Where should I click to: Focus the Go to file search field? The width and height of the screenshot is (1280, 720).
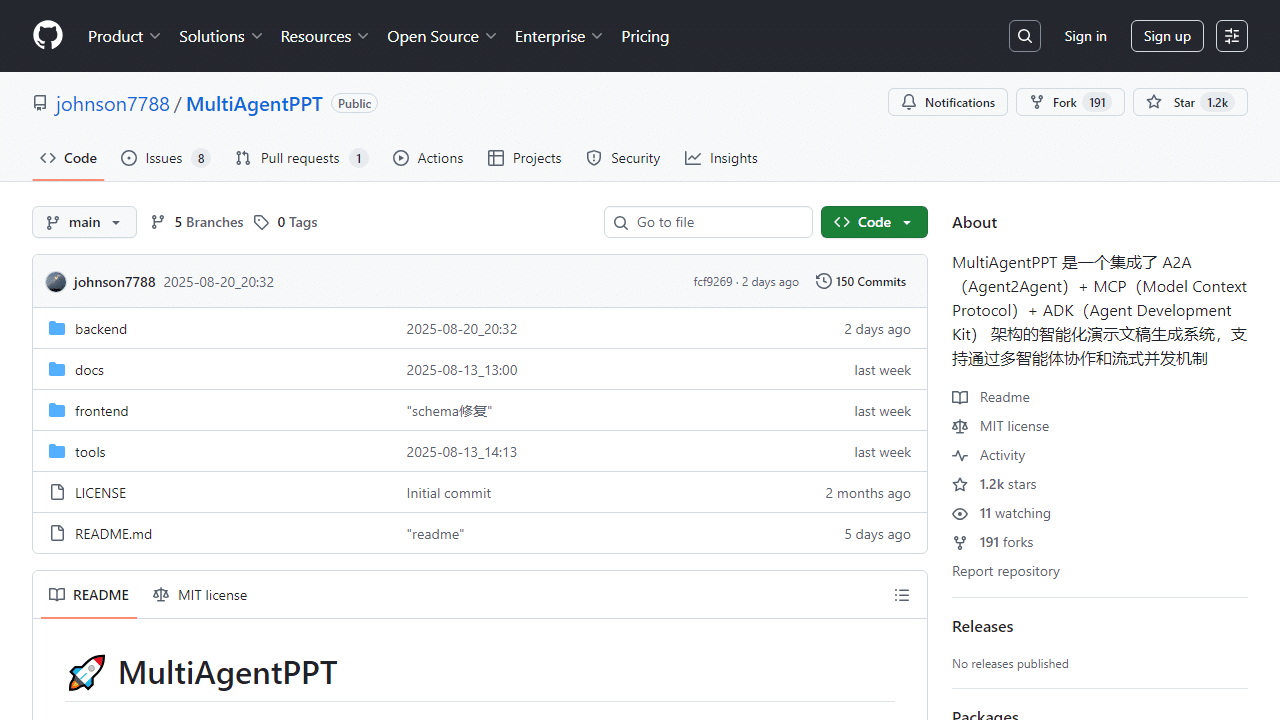(708, 222)
